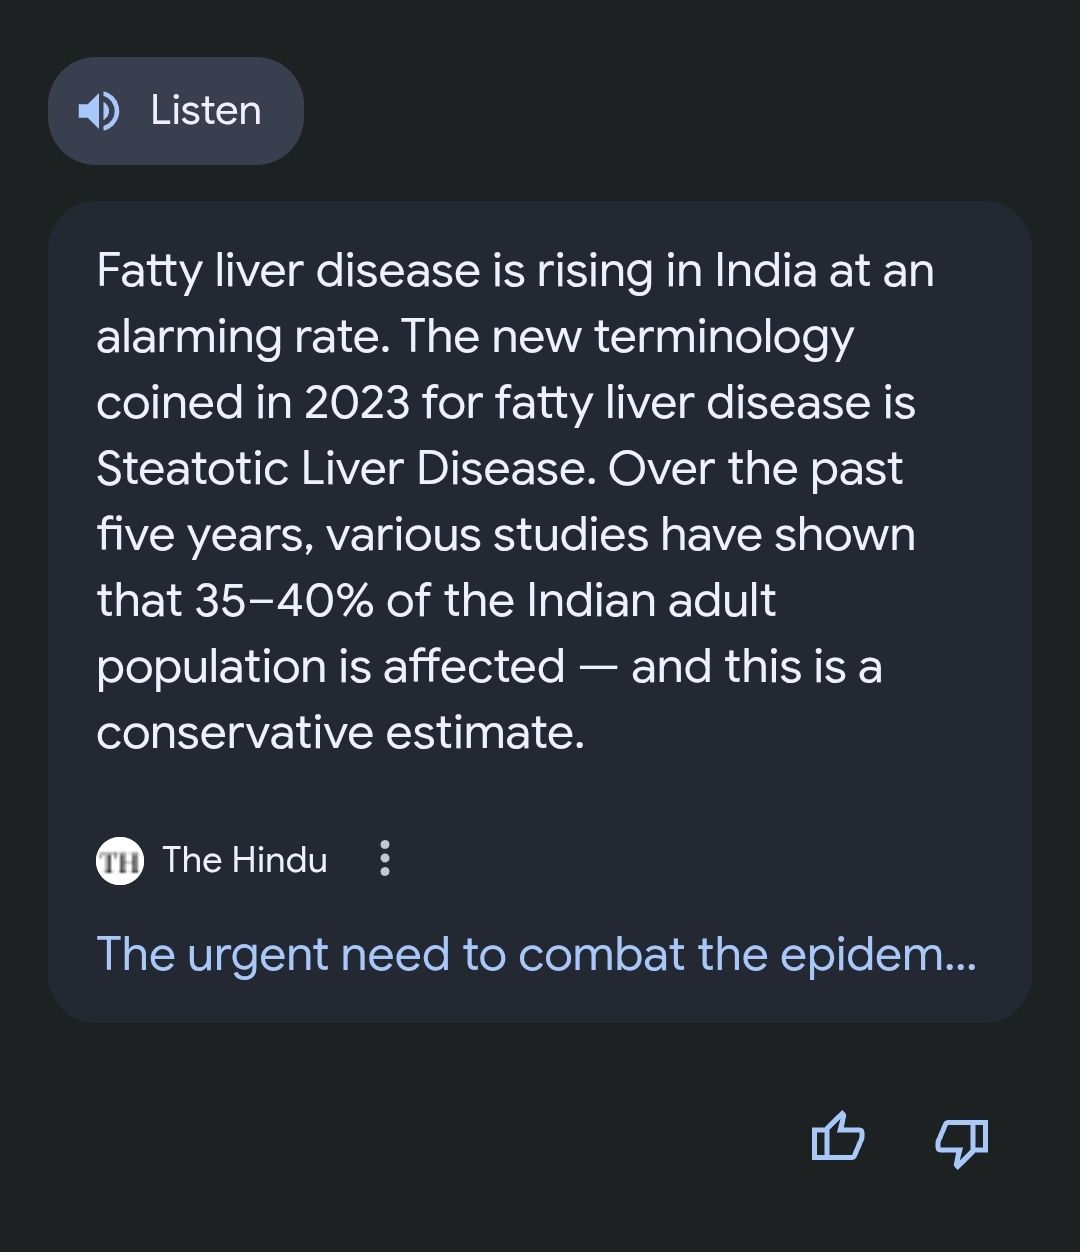Dislike the answer with thumbs down
The height and width of the screenshot is (1252, 1080).
pos(961,1140)
